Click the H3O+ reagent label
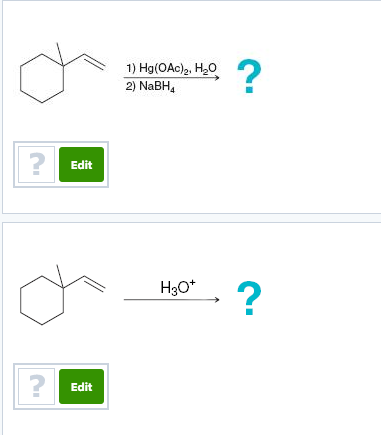The height and width of the screenshot is (435, 381). (178, 287)
